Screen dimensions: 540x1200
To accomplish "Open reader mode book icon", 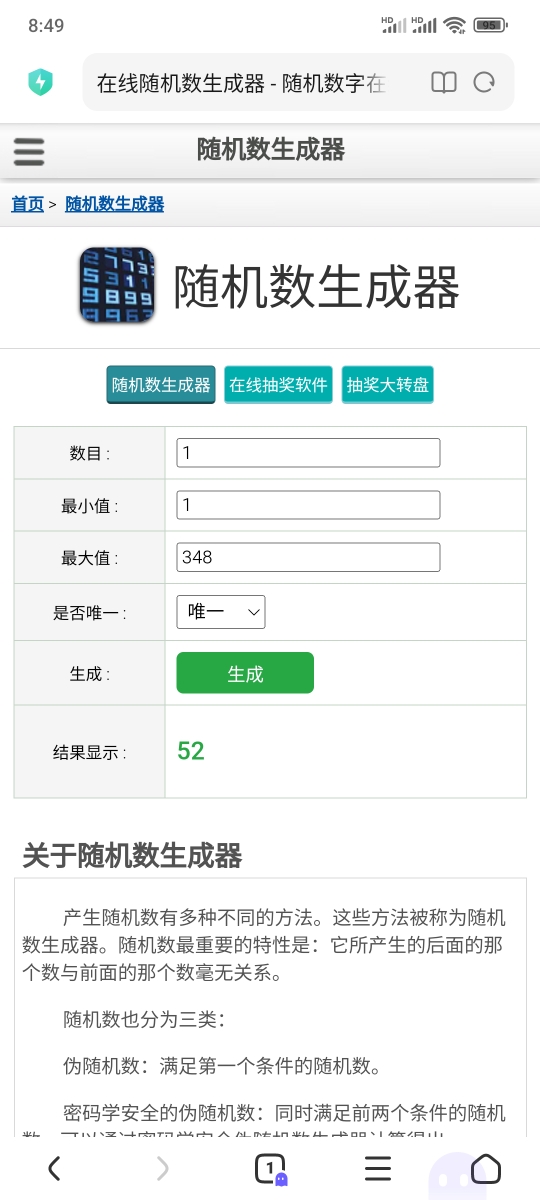I will (444, 82).
